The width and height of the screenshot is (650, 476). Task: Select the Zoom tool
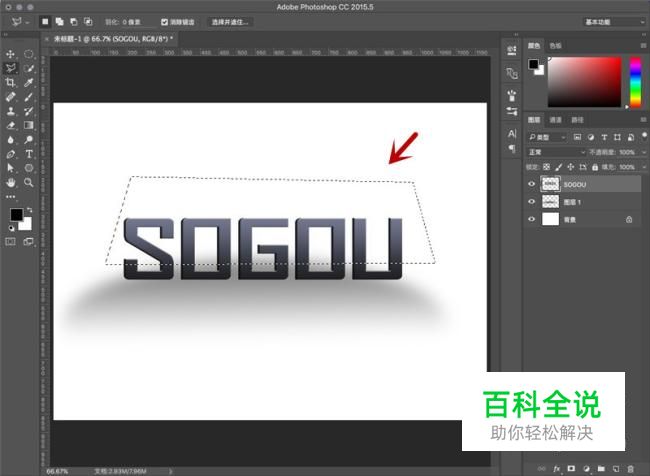pos(29,182)
